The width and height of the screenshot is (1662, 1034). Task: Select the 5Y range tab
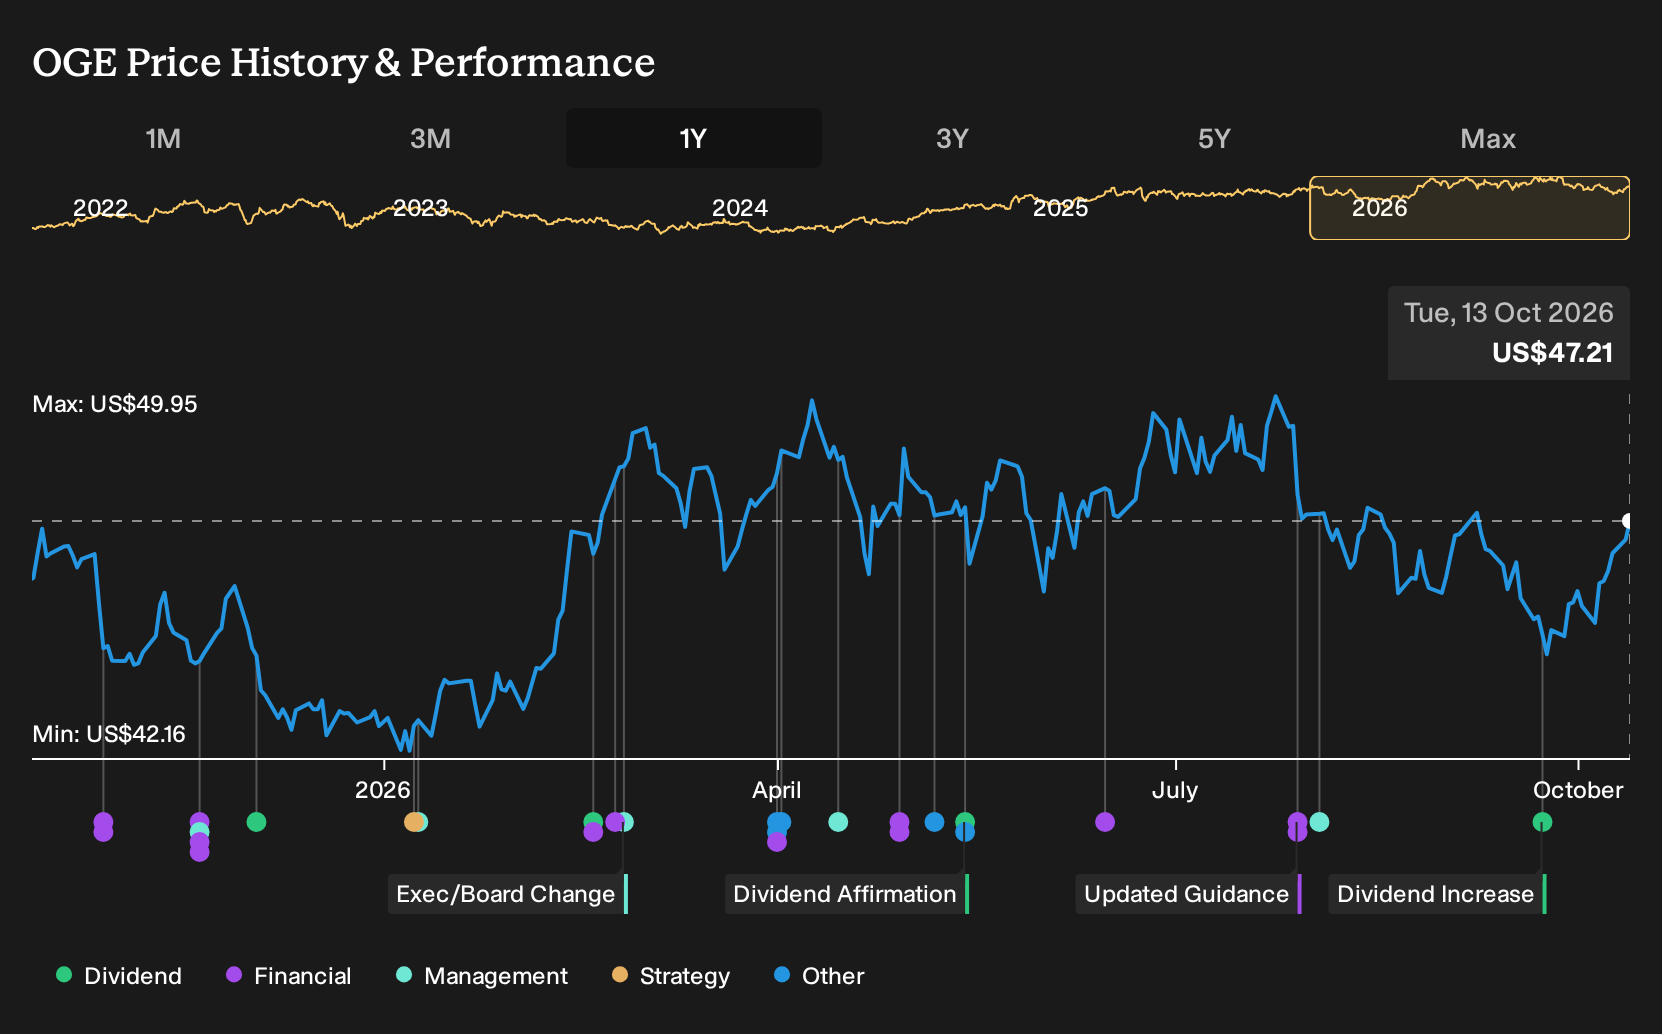(x=1214, y=138)
